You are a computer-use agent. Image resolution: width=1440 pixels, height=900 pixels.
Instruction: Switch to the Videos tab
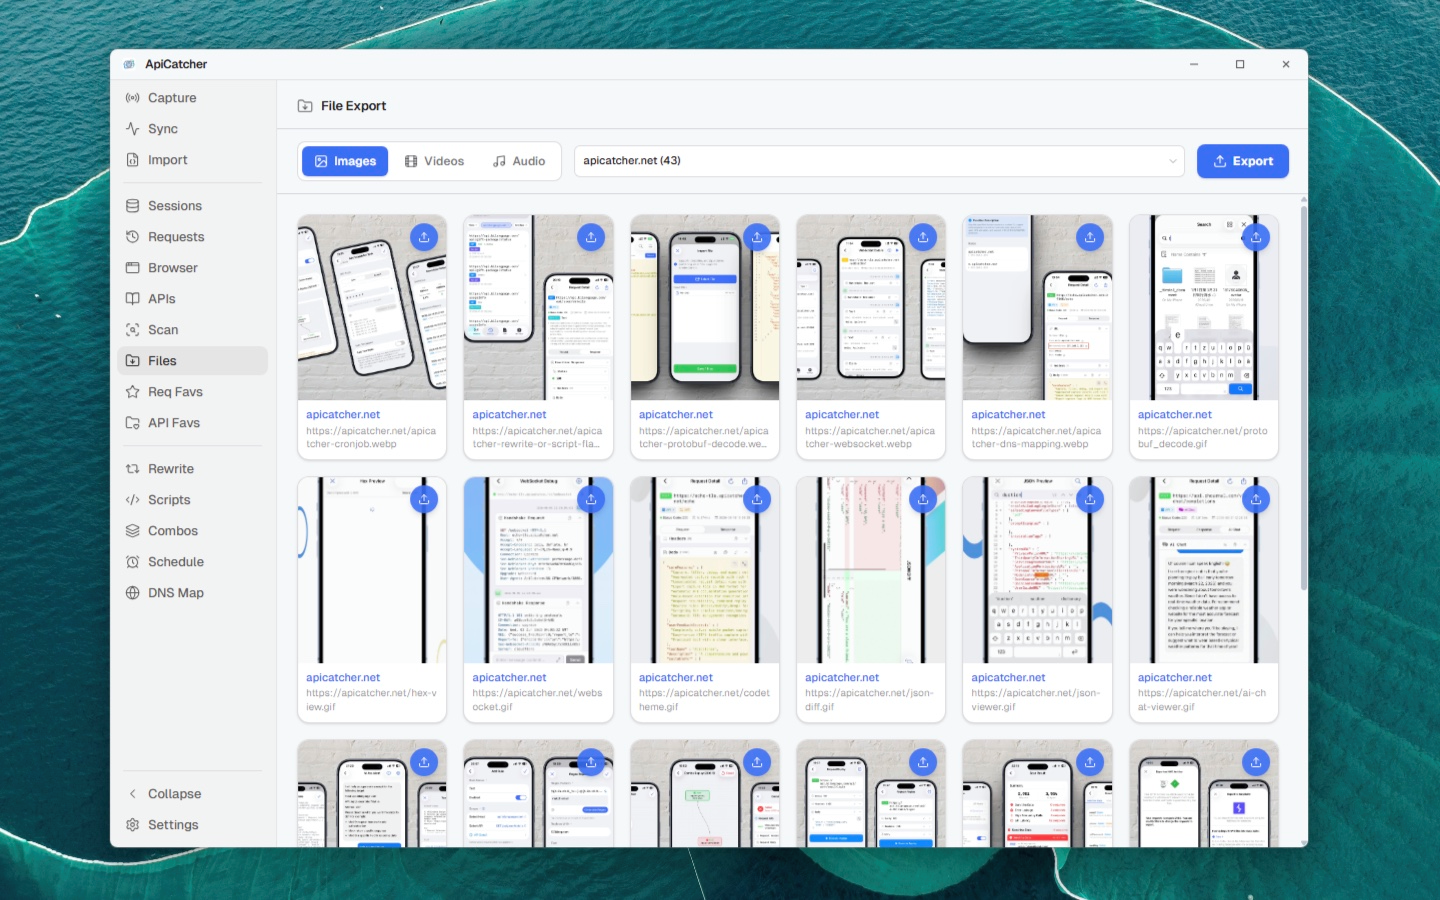[x=434, y=161]
